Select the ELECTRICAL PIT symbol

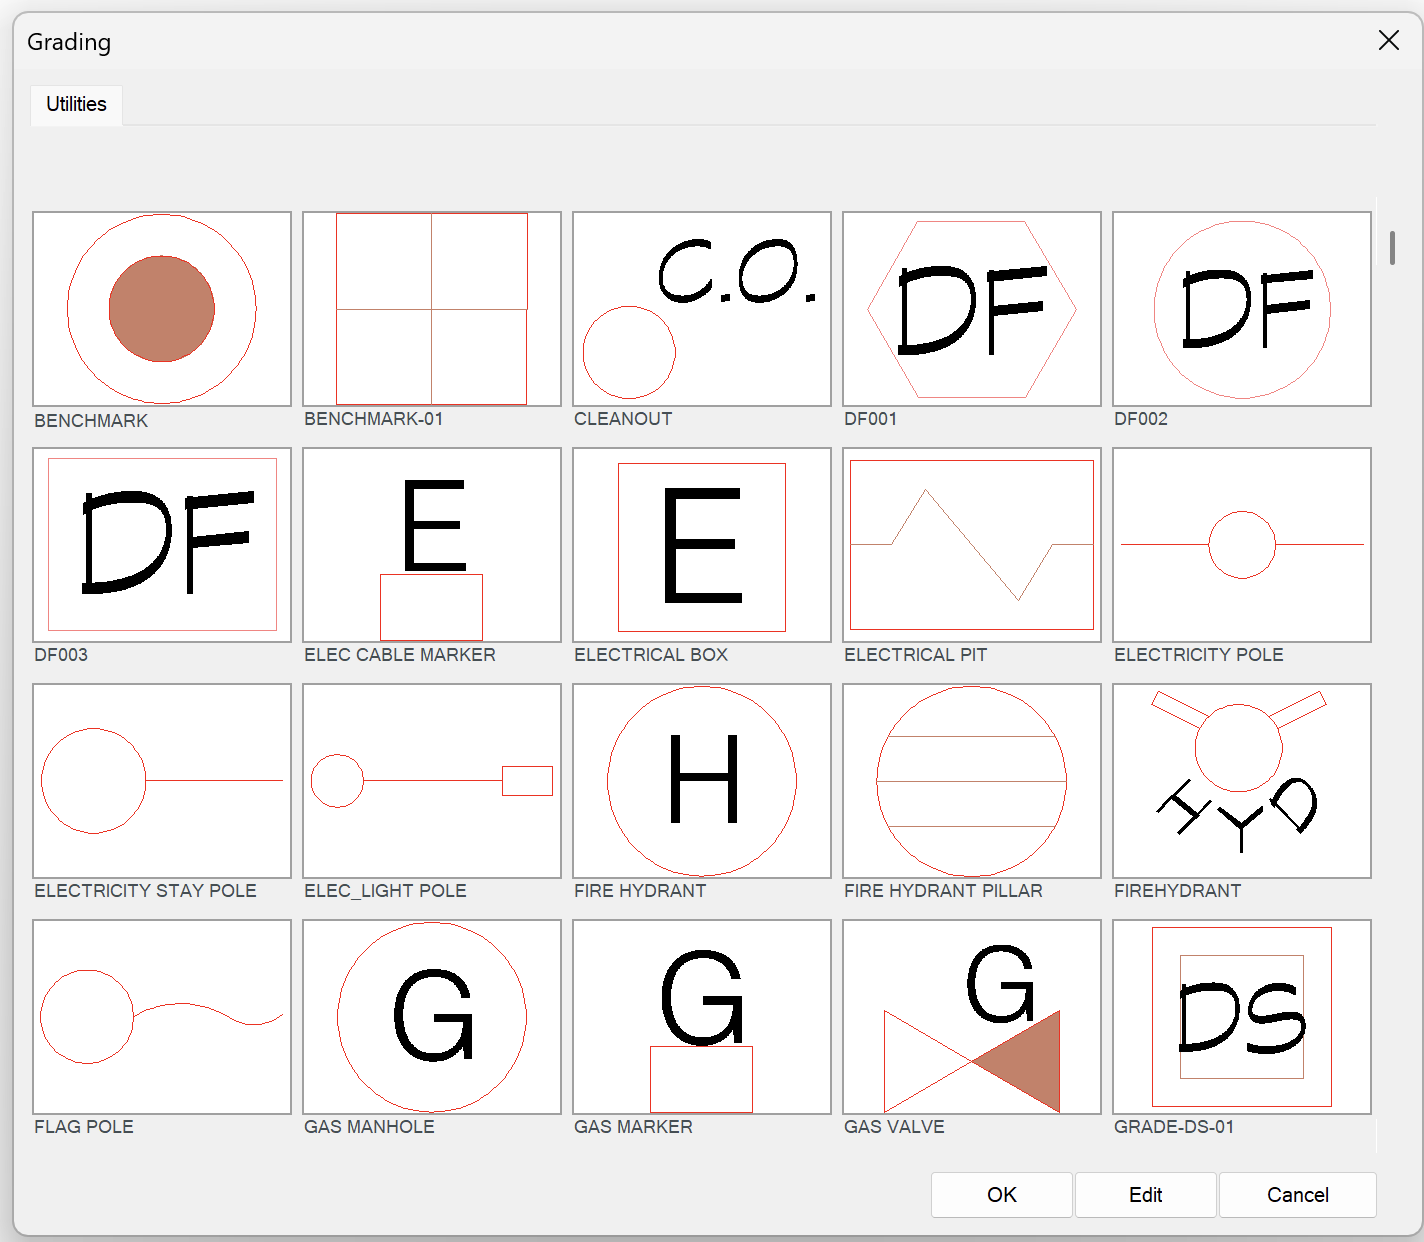point(972,545)
